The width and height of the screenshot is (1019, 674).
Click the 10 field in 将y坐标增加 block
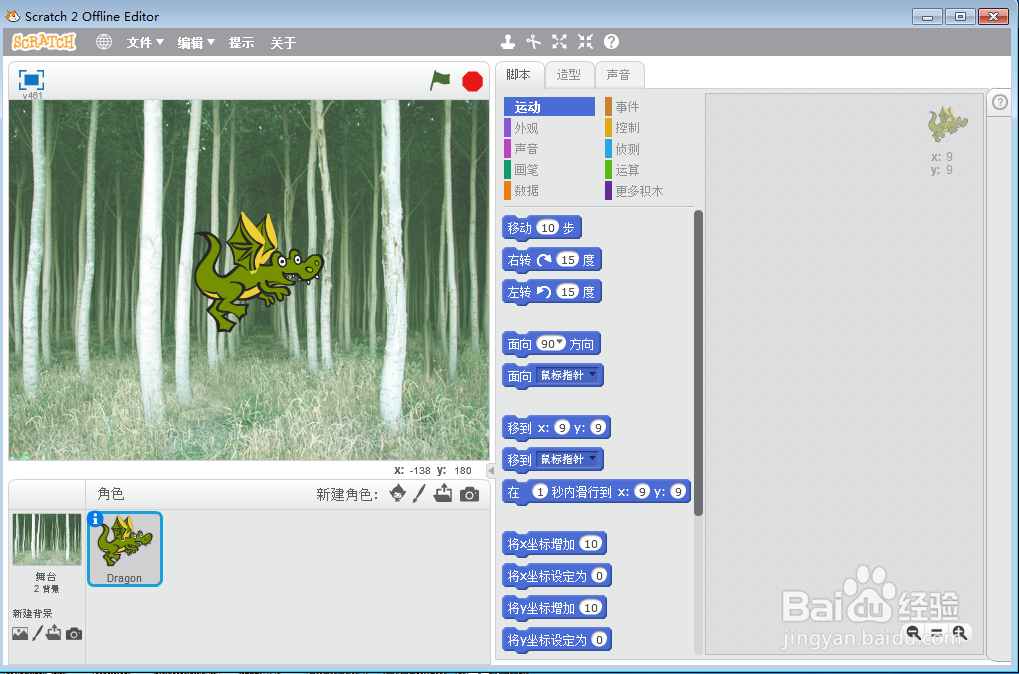(591, 607)
